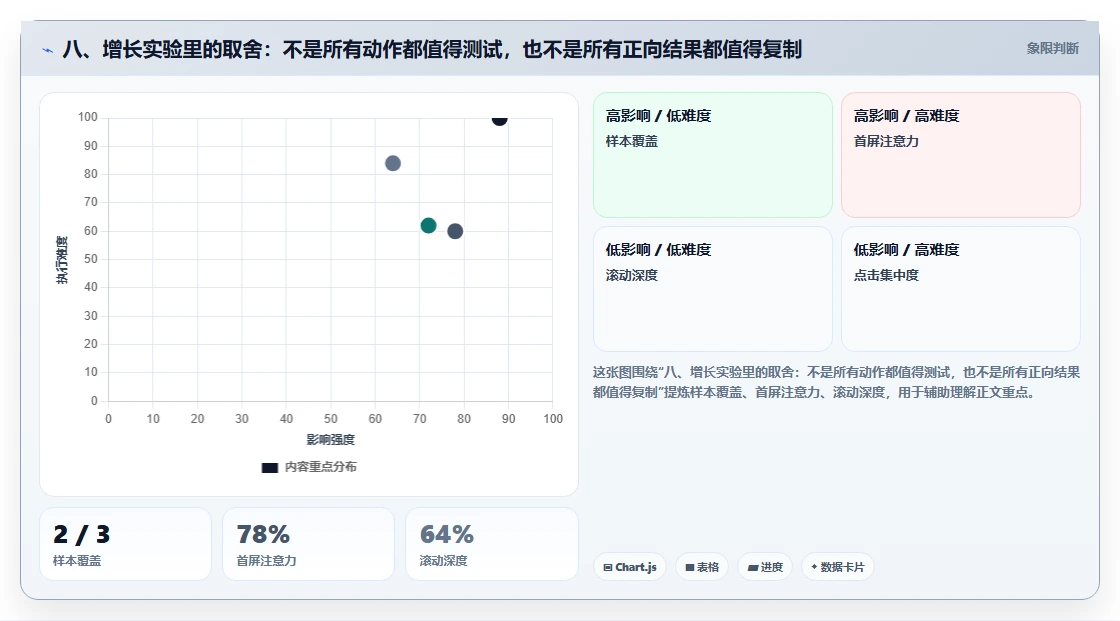Click the lightning icon beside the heading
This screenshot has width=1120, height=621.
click(x=48, y=50)
